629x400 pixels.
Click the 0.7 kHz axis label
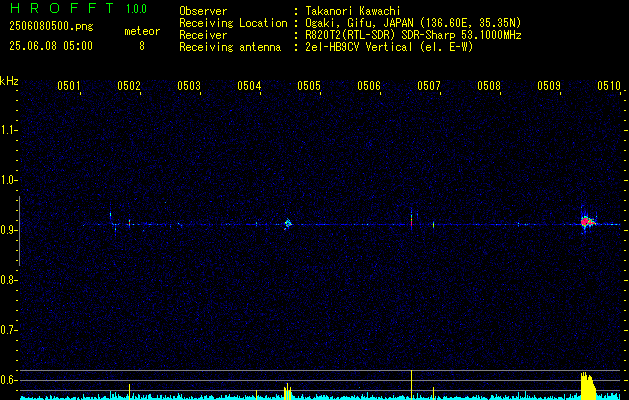(8, 330)
